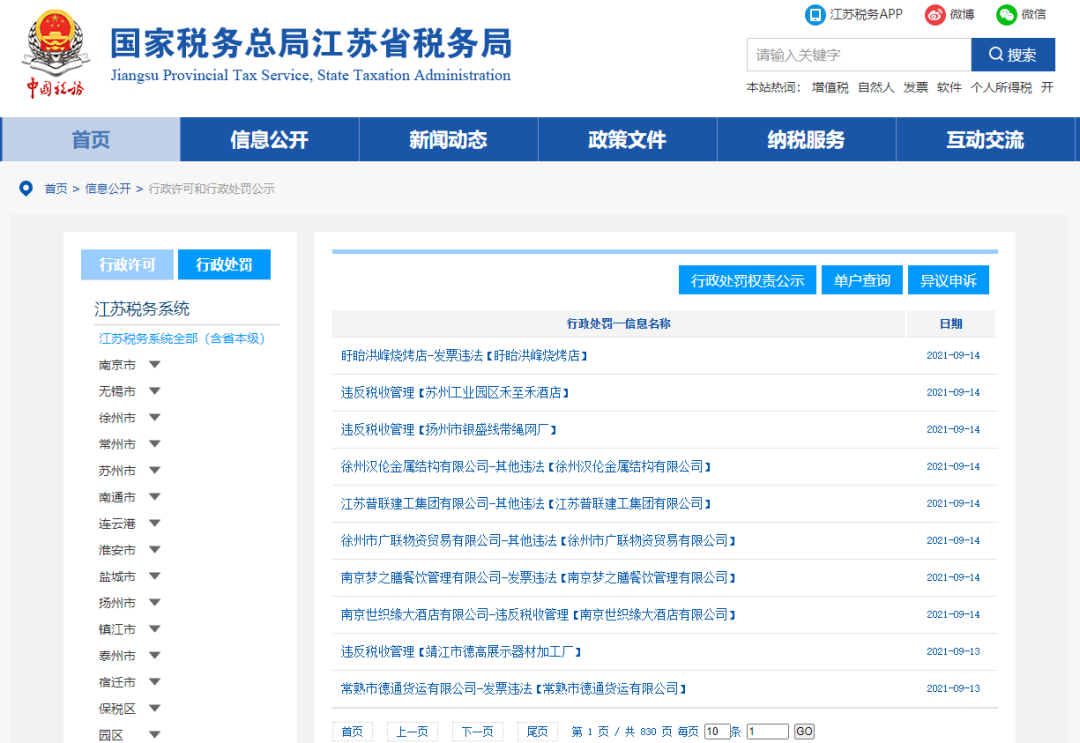Click the location pin beside the breadcrumb
This screenshot has width=1080, height=743.
[x=25, y=186]
